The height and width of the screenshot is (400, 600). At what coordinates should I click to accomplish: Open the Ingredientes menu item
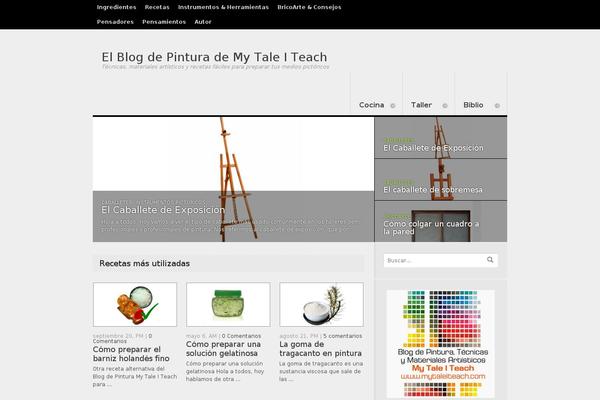(x=116, y=7)
